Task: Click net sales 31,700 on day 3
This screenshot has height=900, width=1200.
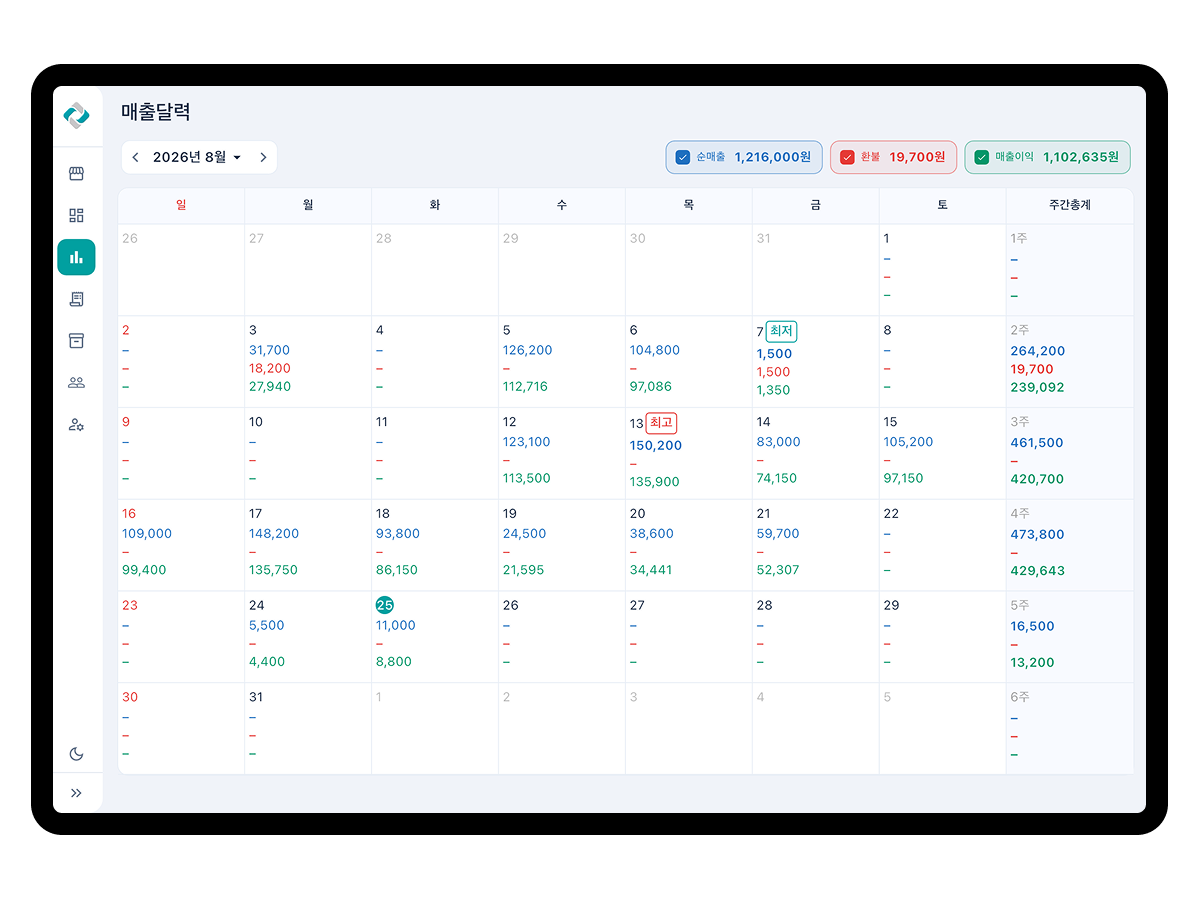Action: coord(269,350)
